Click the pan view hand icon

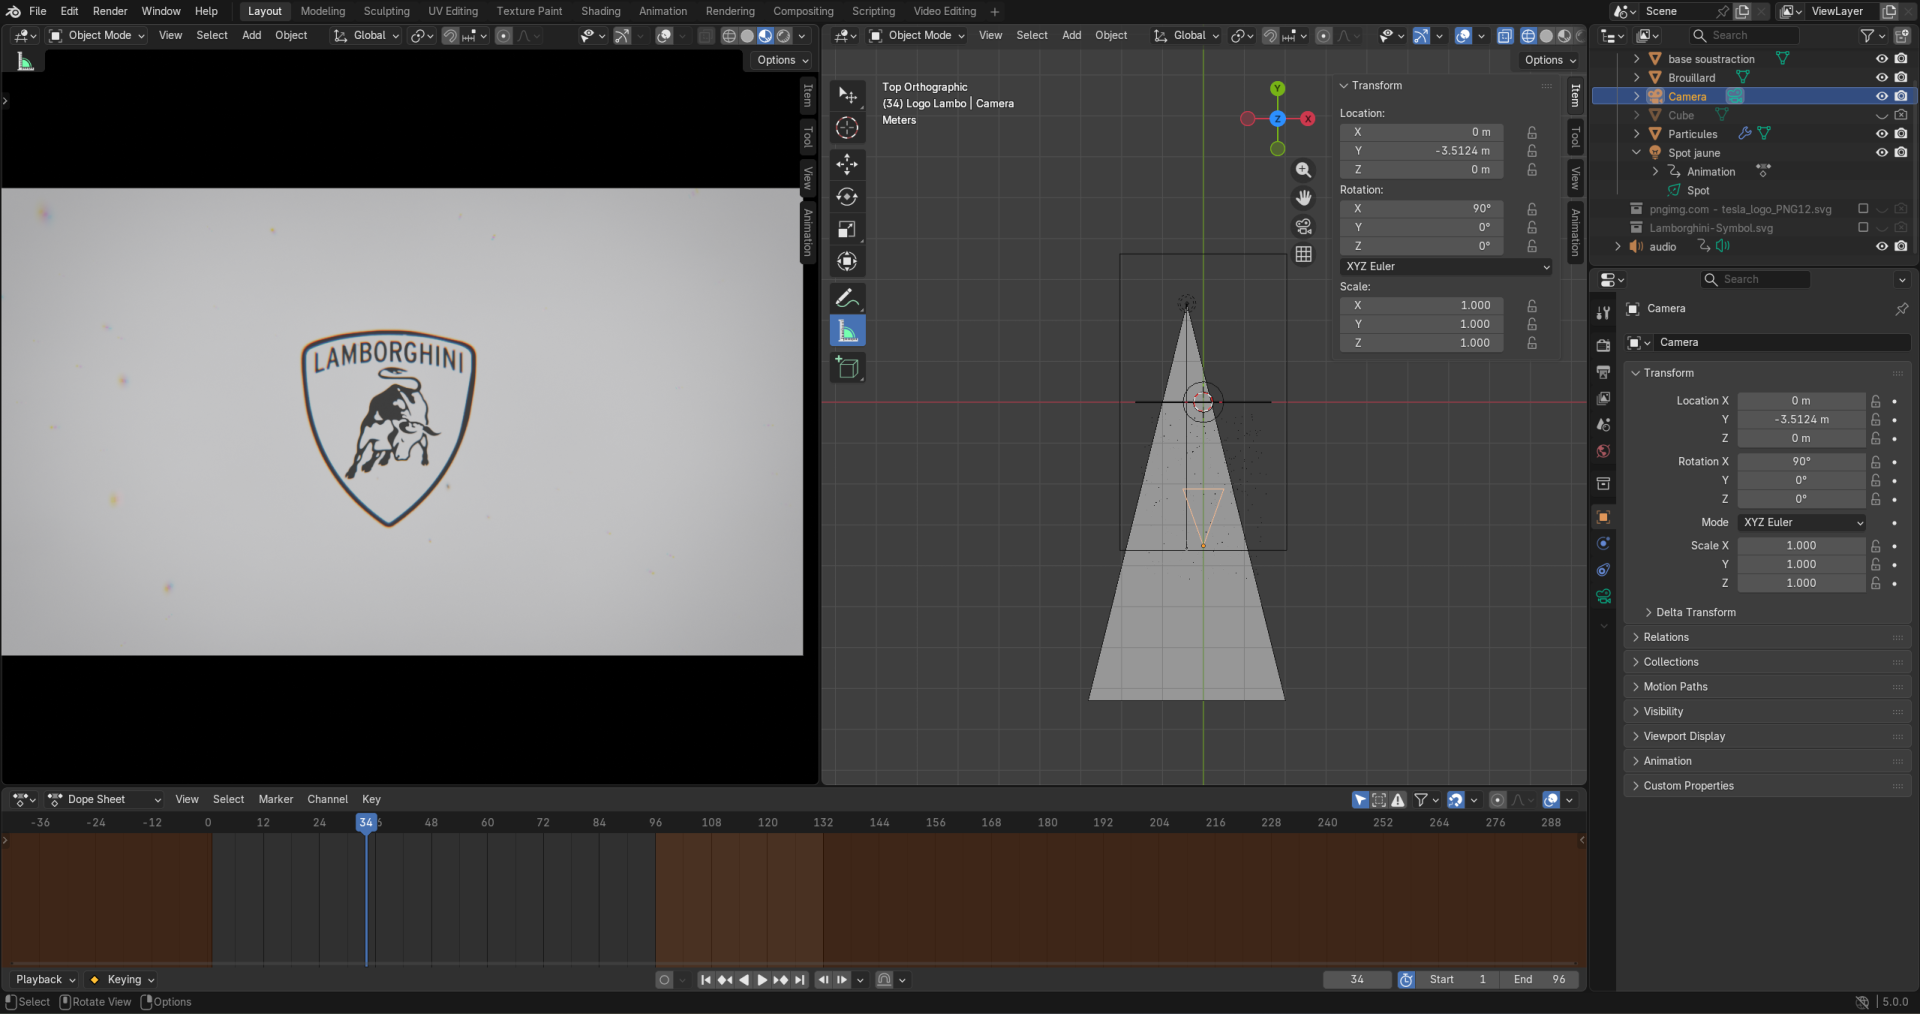(x=1303, y=198)
